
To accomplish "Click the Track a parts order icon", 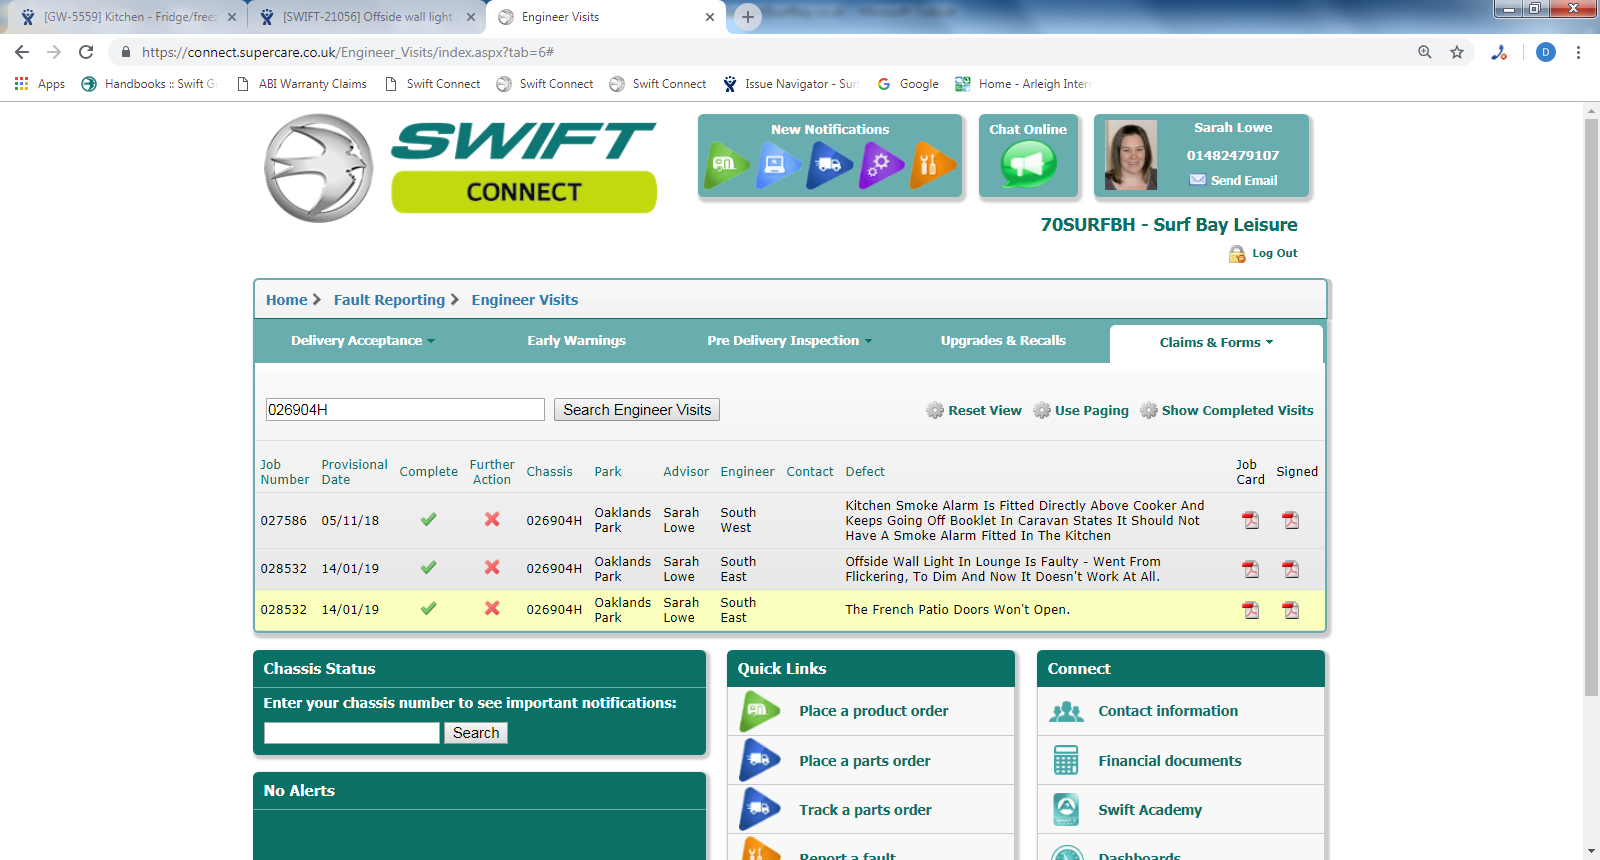I will click(760, 809).
